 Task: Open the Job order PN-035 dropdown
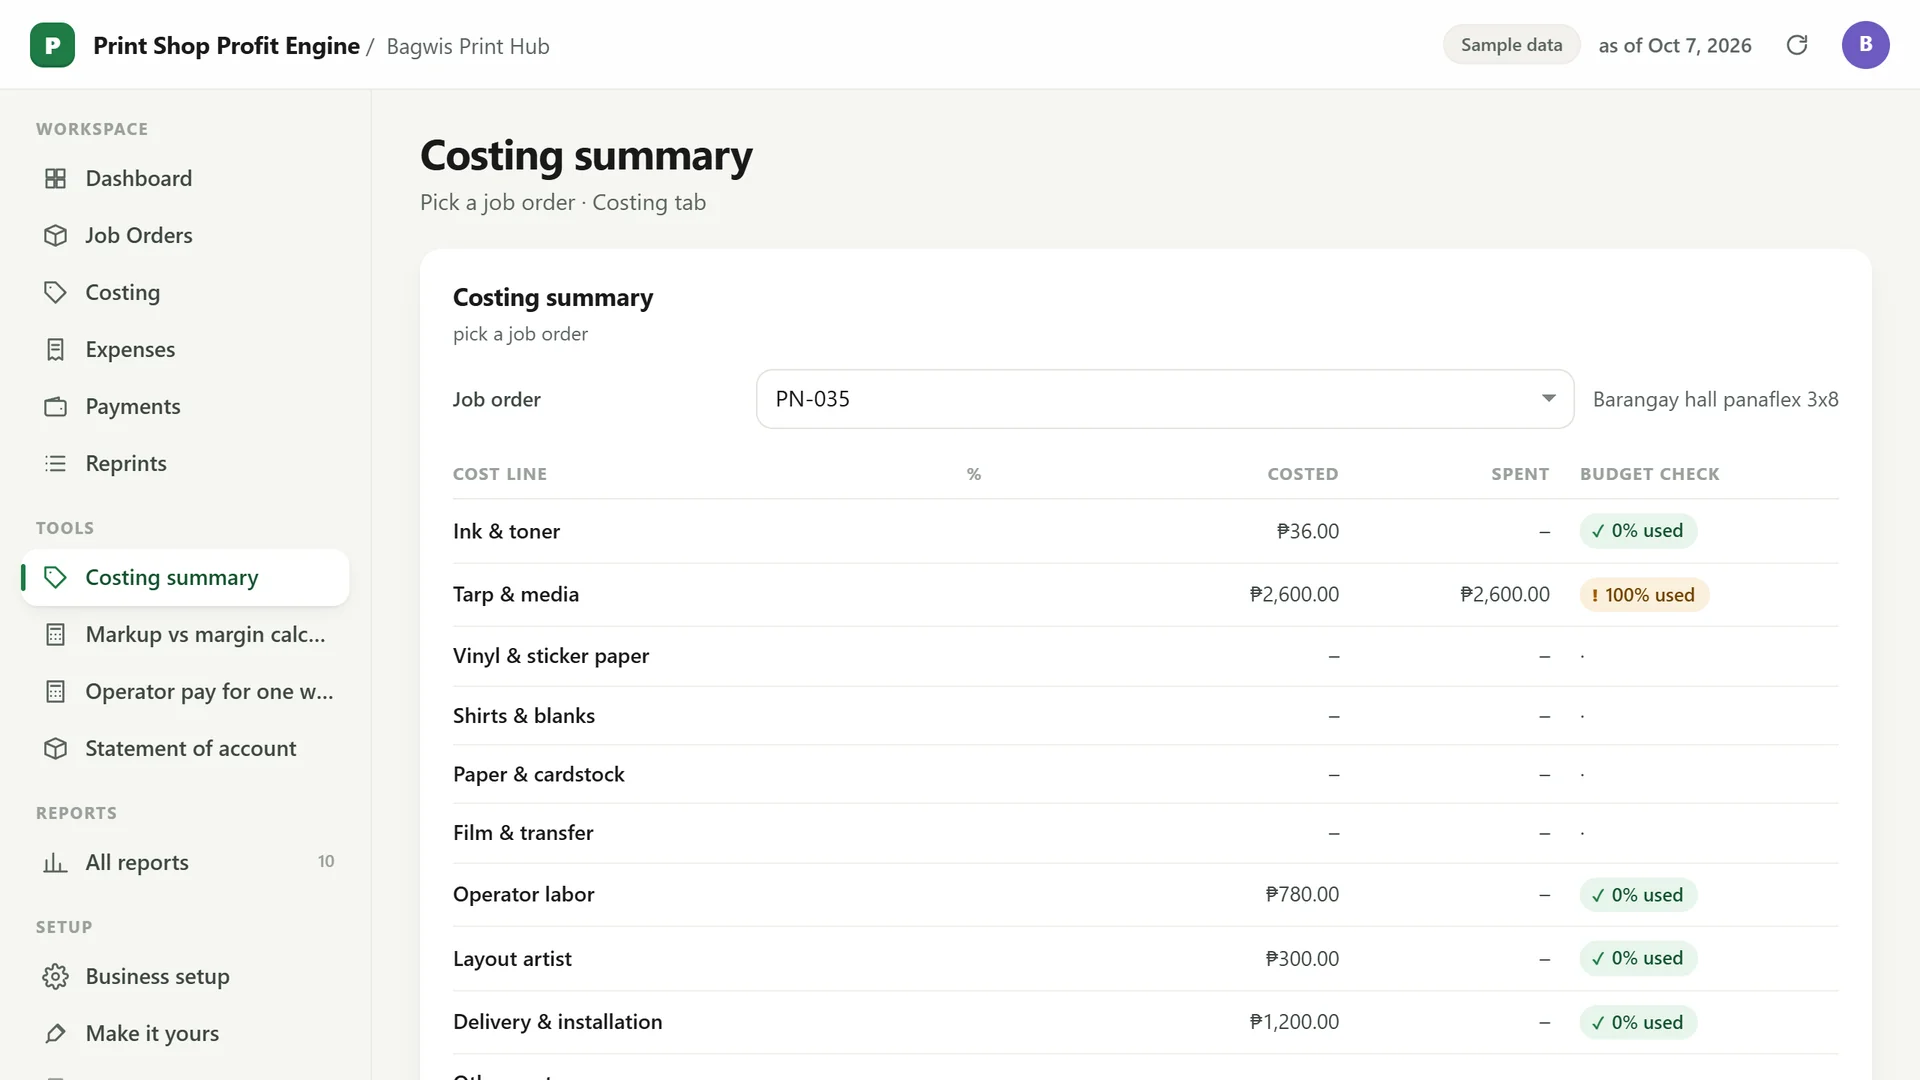1165,399
